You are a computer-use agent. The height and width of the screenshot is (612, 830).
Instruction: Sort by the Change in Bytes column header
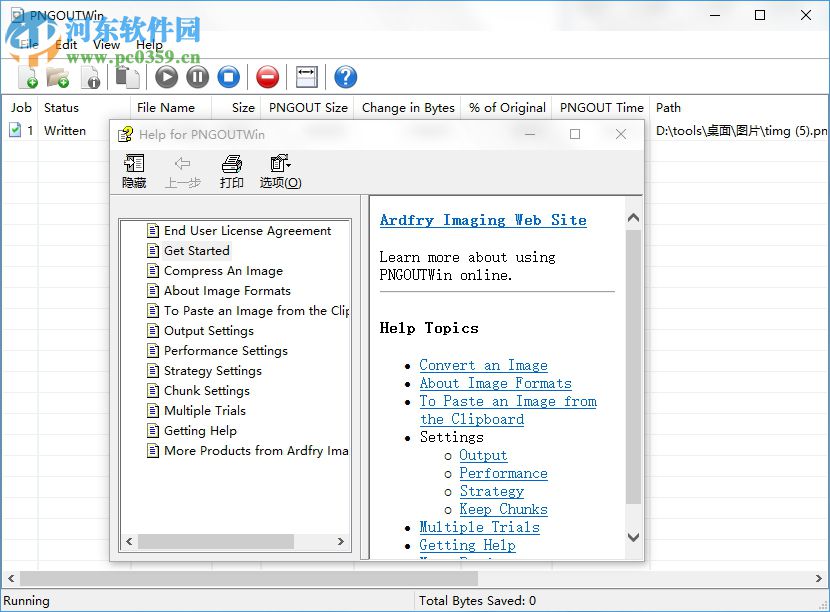[x=408, y=107]
